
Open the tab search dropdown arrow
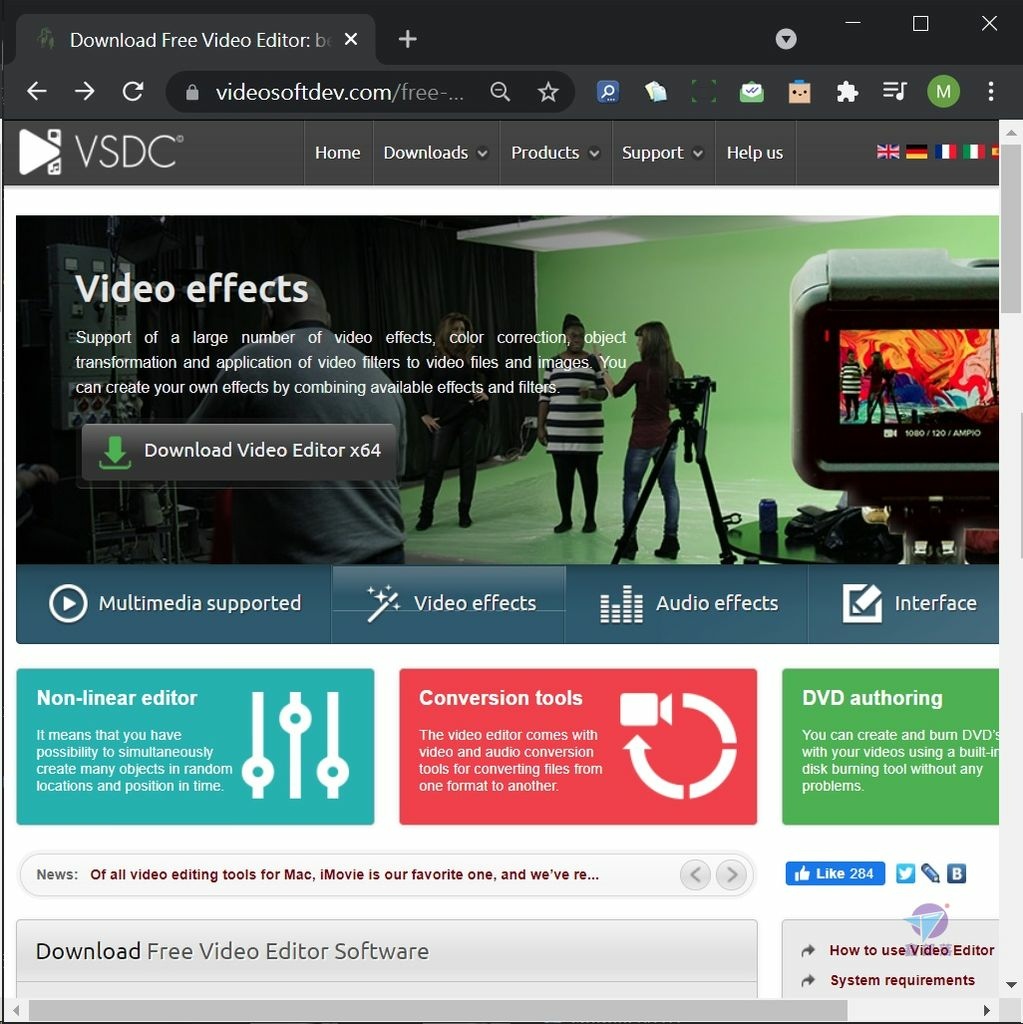pyautogui.click(x=786, y=39)
